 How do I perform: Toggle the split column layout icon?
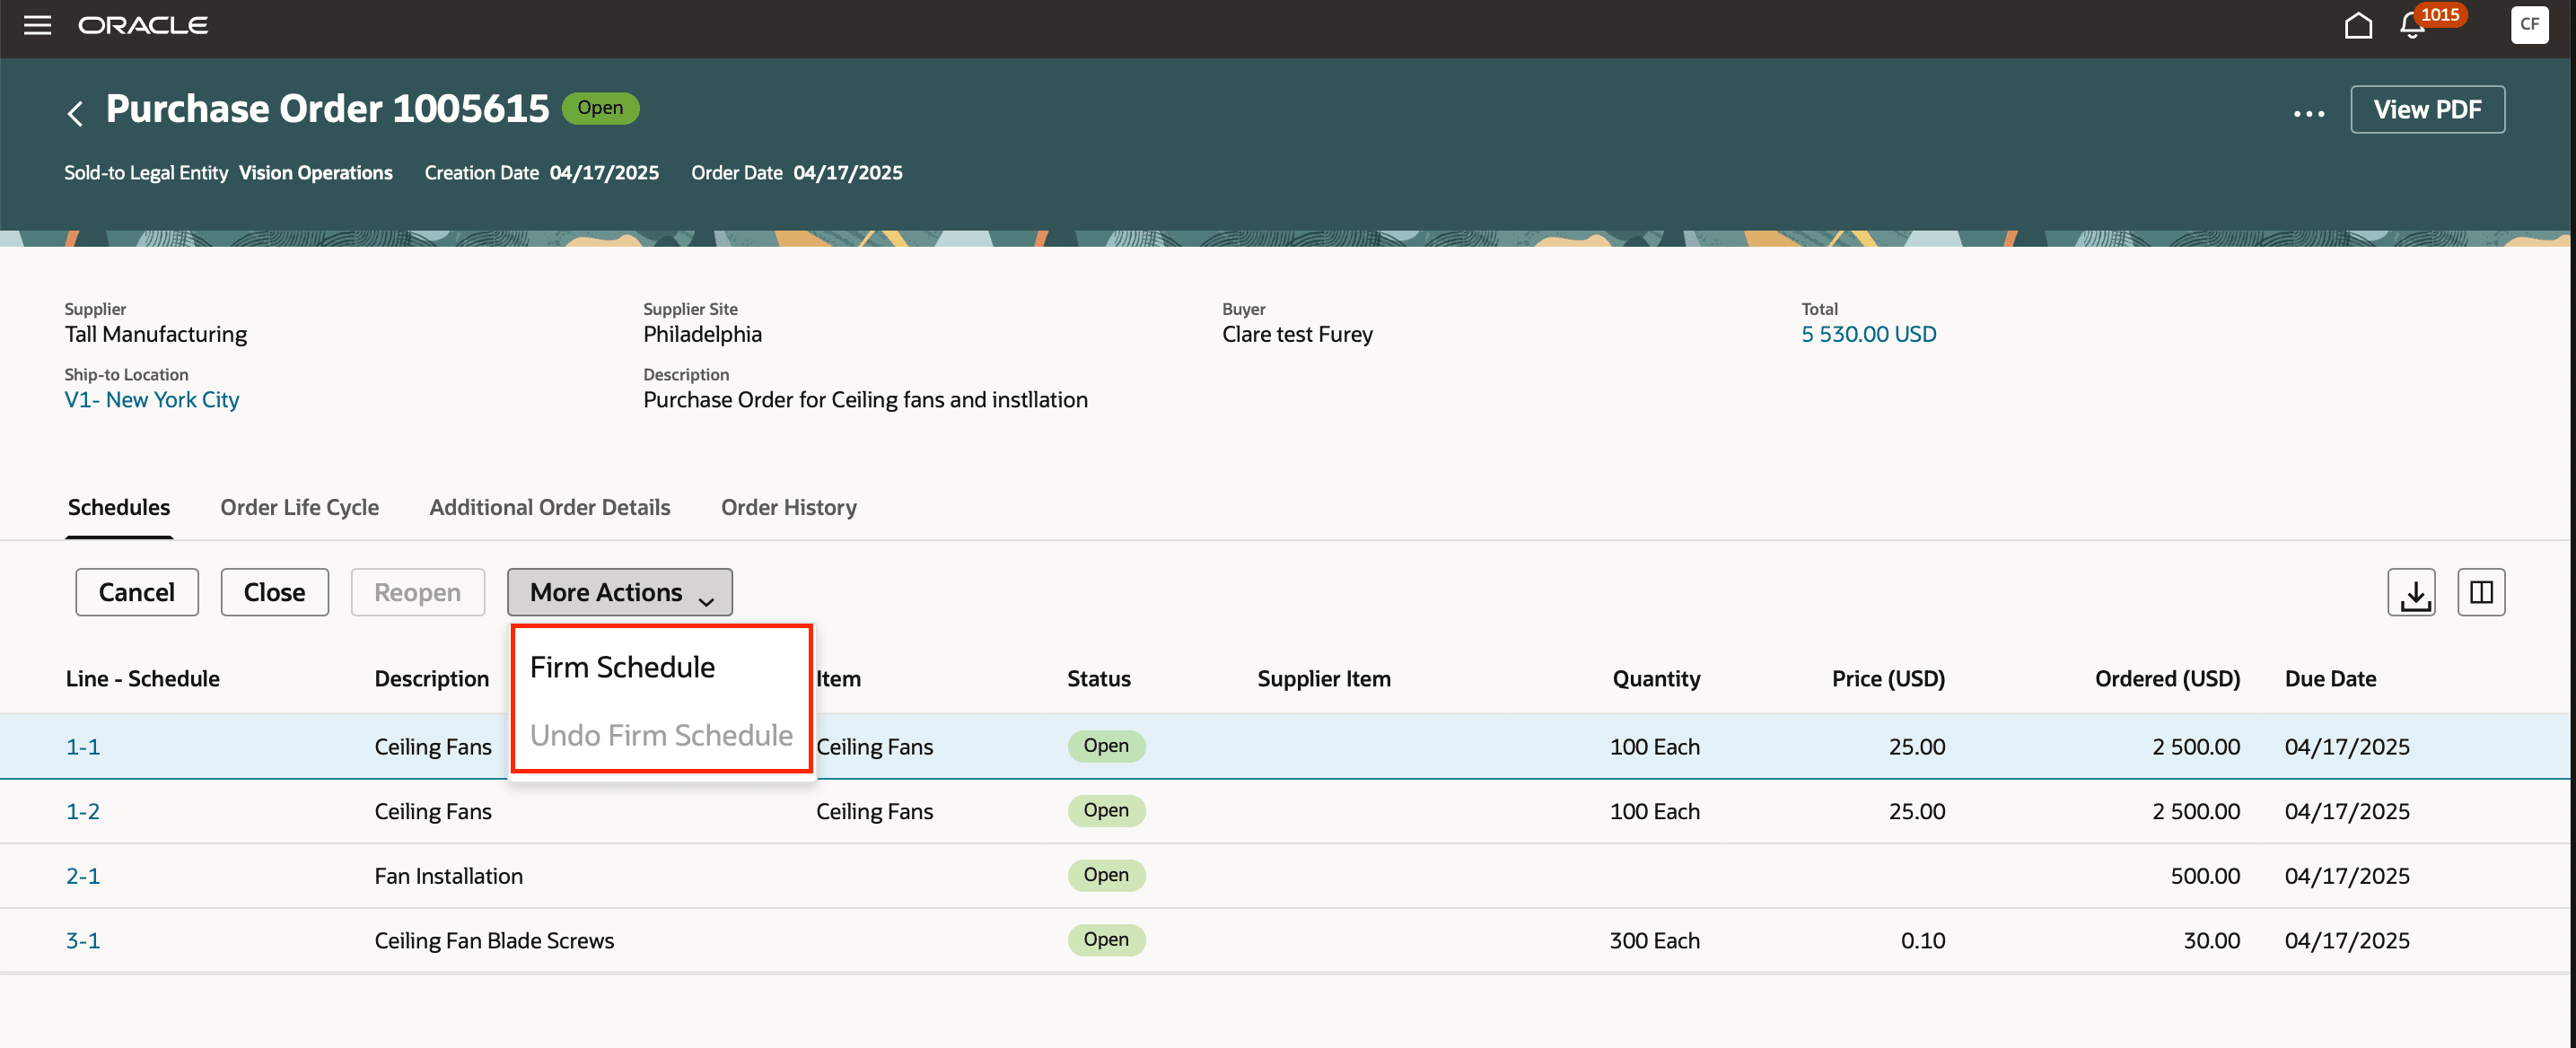pyautogui.click(x=2482, y=592)
